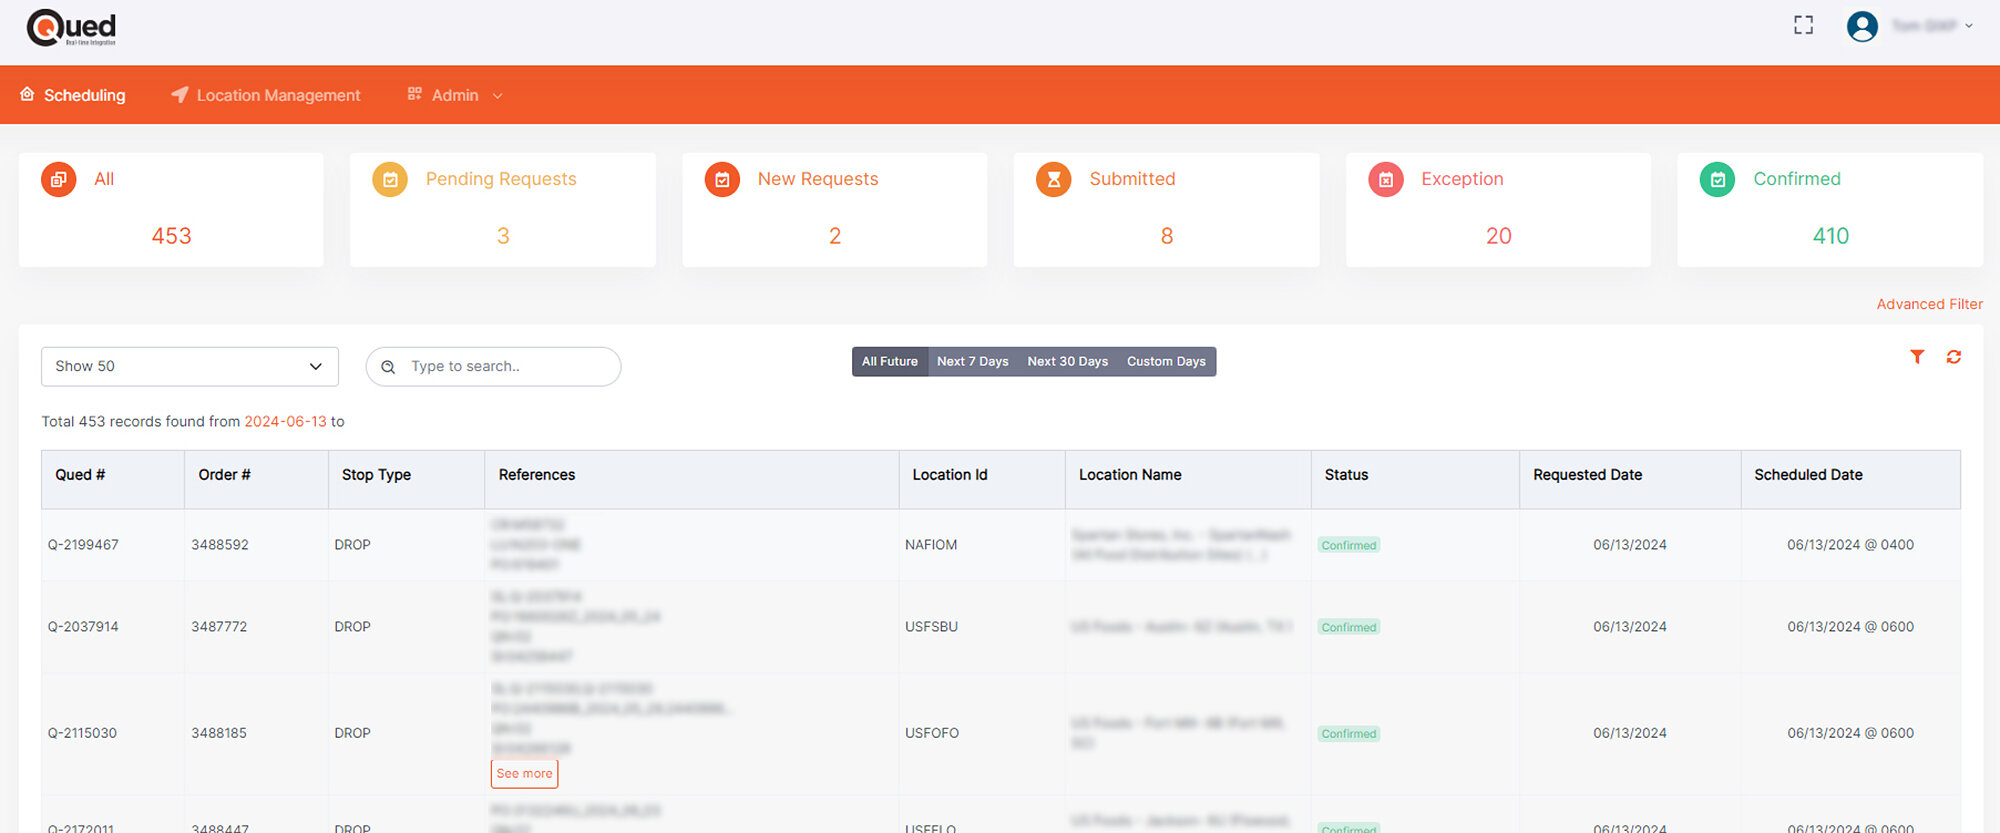Click order number 3488592
2000x833 pixels.
220,545
